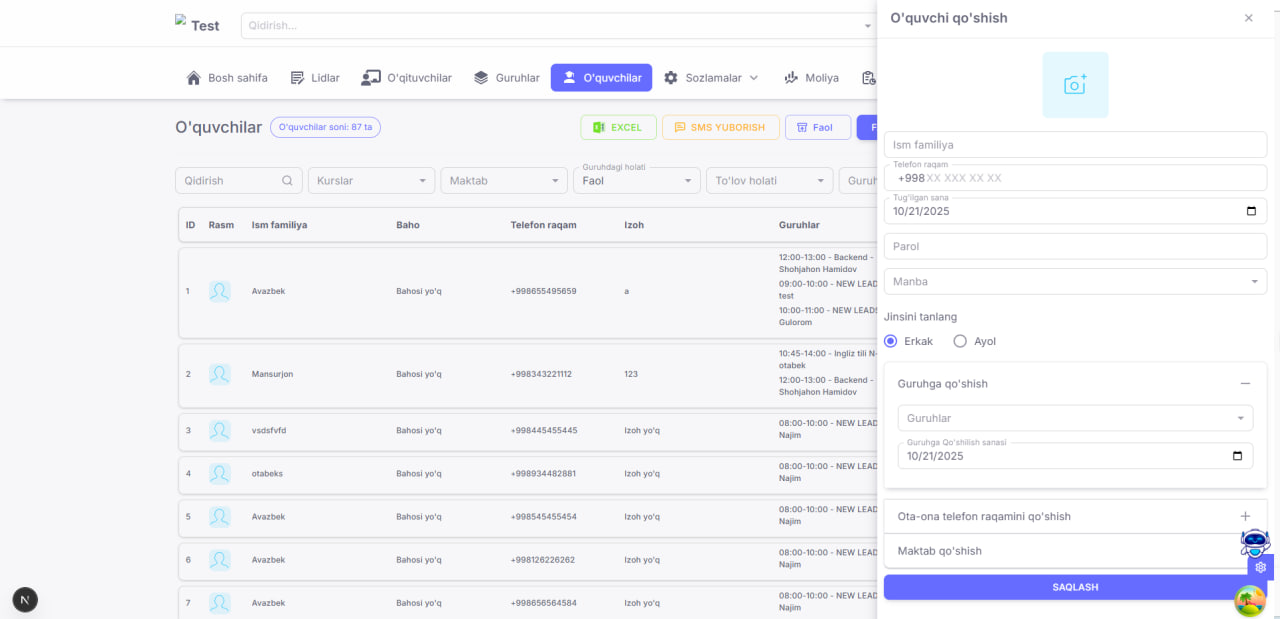Click the EXCEL export button

coord(618,128)
